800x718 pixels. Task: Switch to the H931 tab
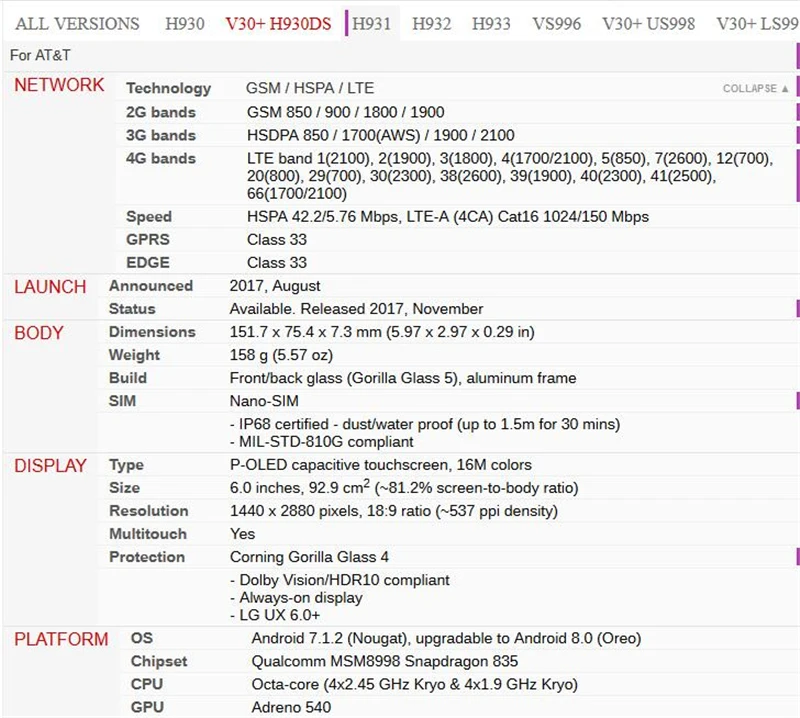click(371, 23)
